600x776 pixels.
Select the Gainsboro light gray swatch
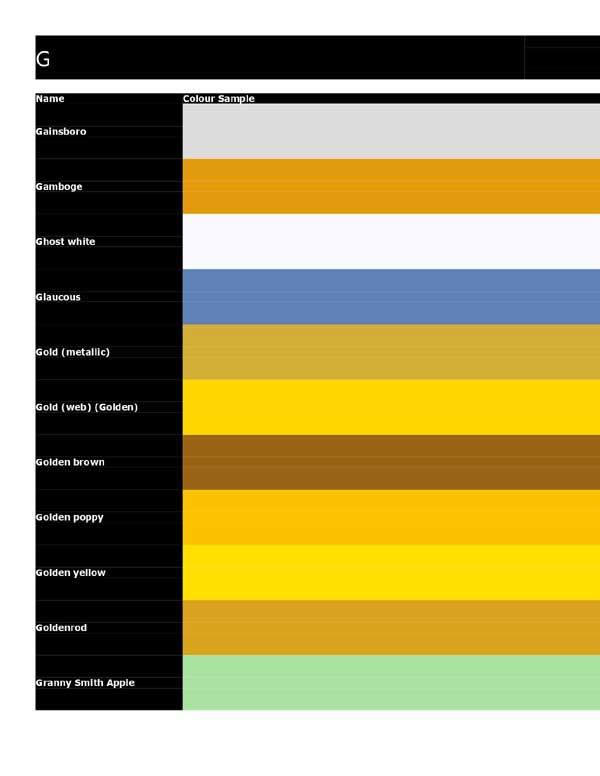(391, 132)
